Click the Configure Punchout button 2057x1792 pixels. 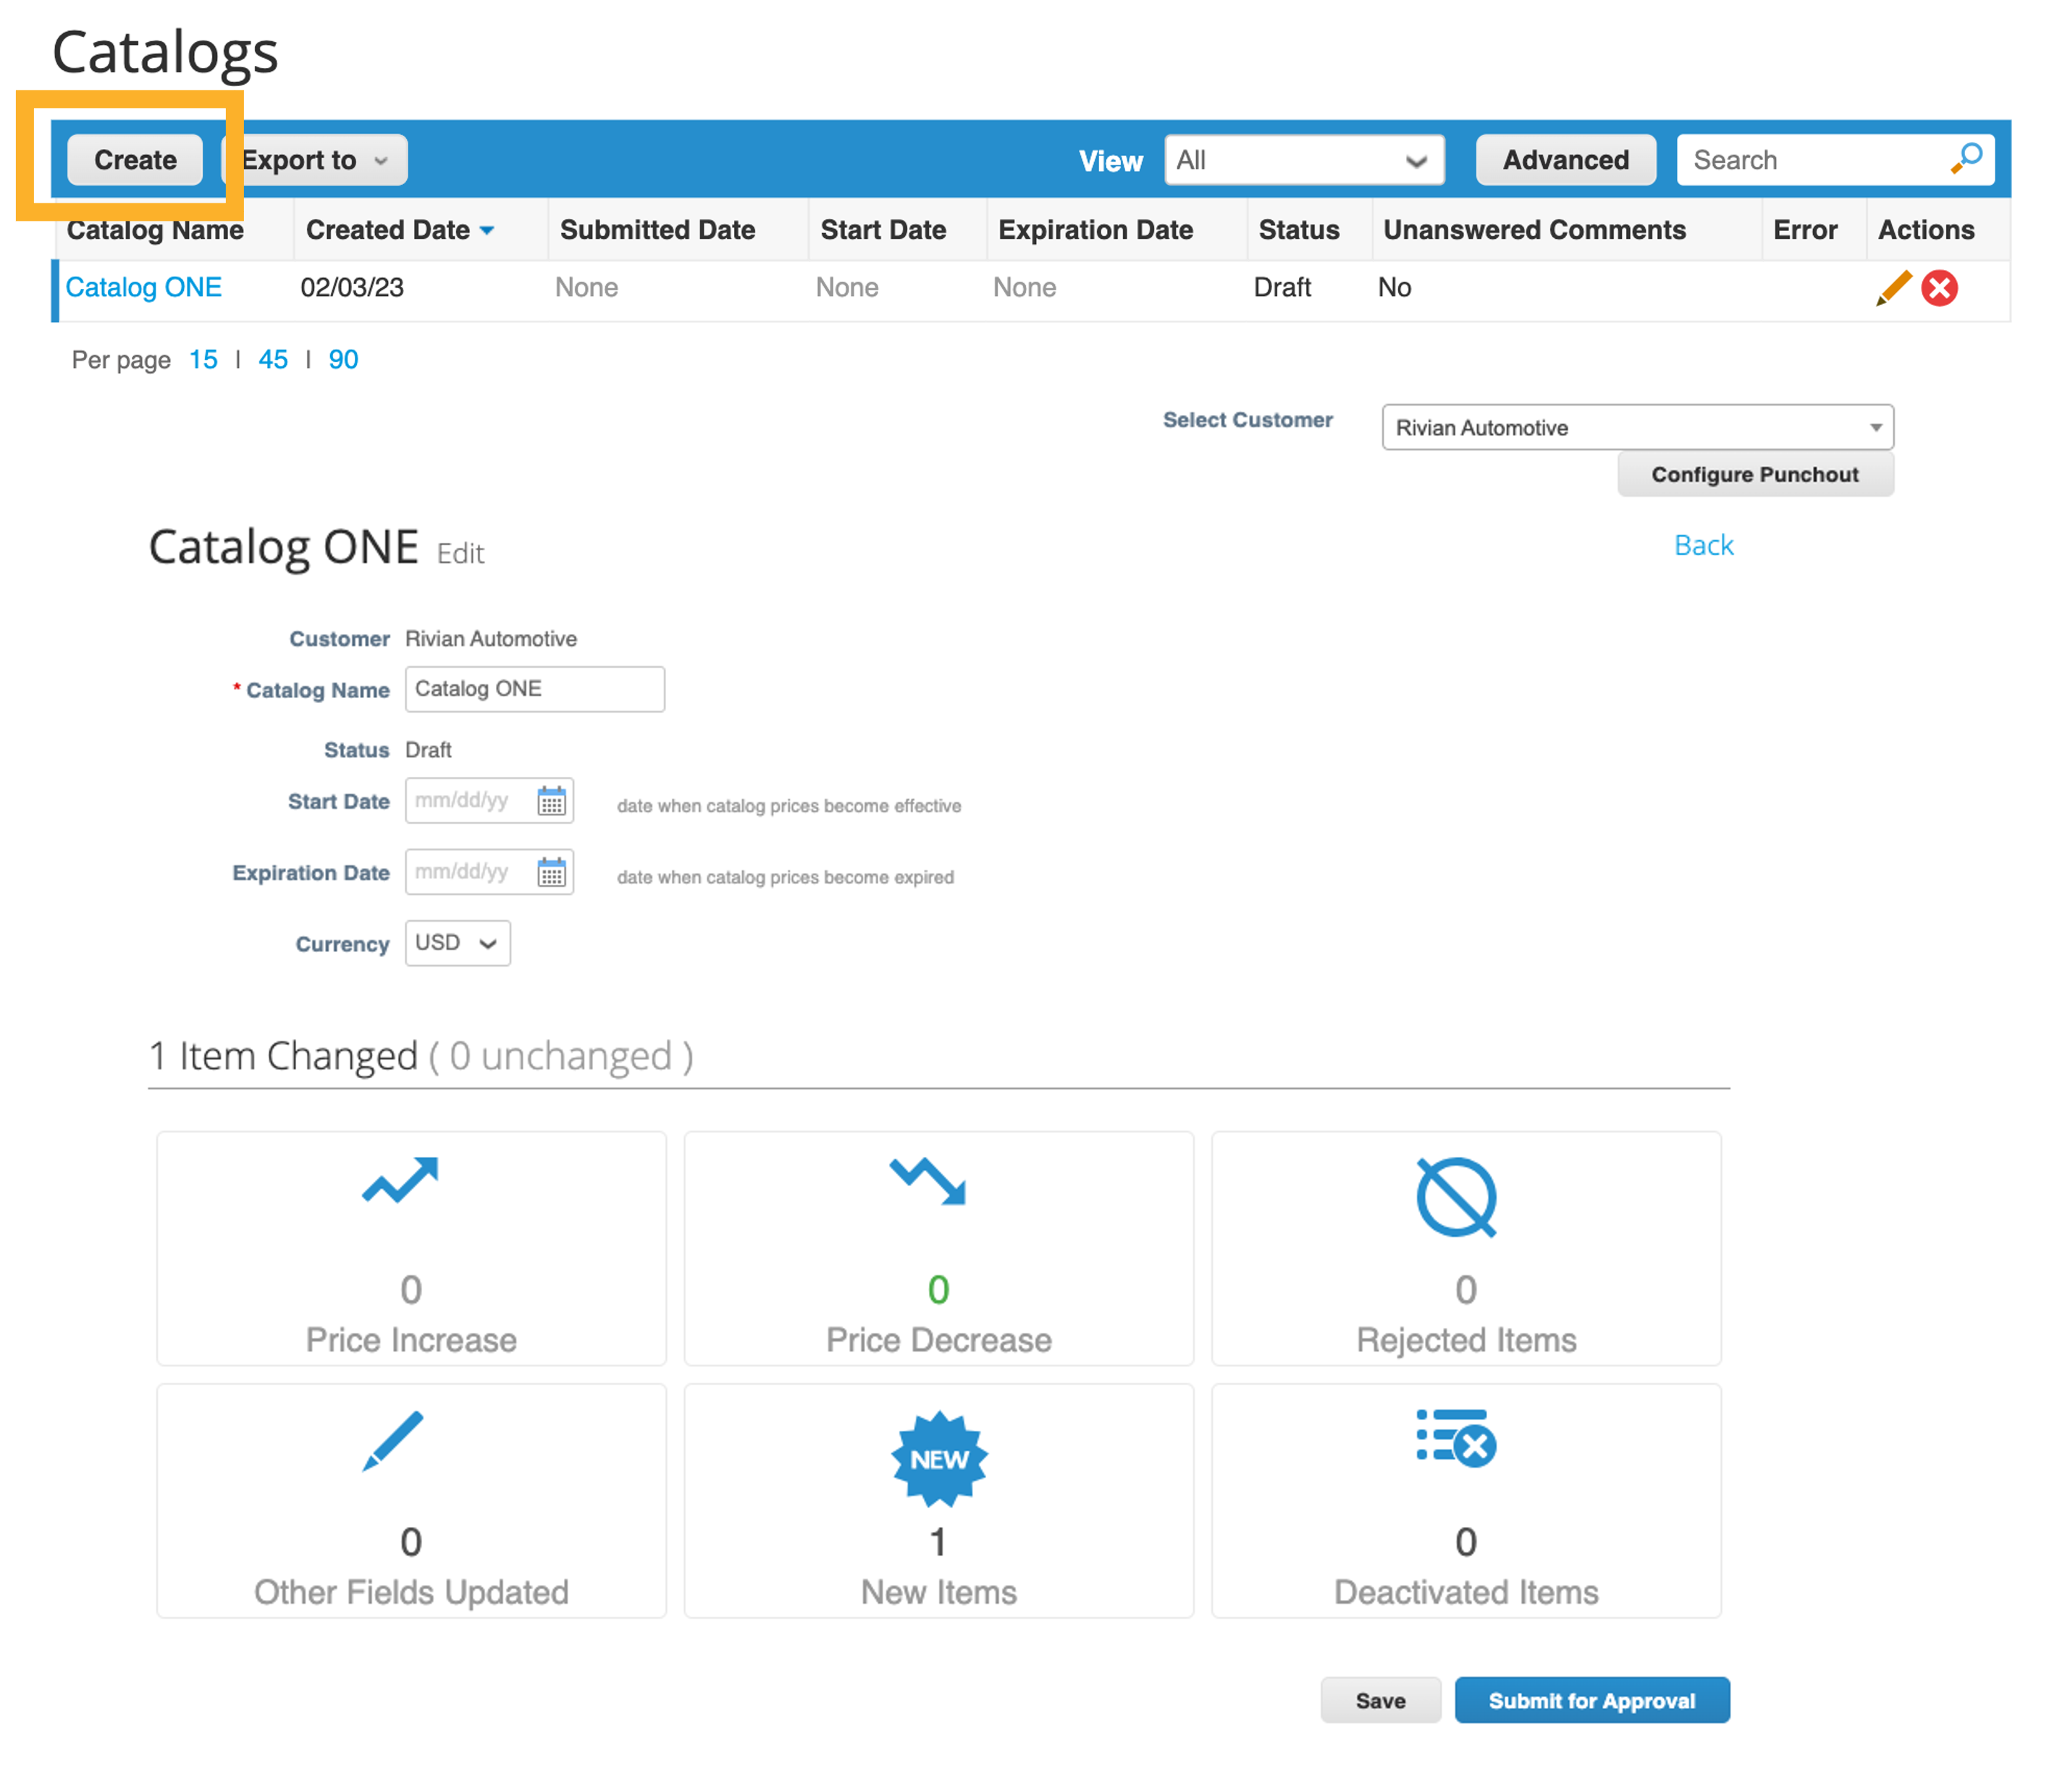(x=1755, y=474)
